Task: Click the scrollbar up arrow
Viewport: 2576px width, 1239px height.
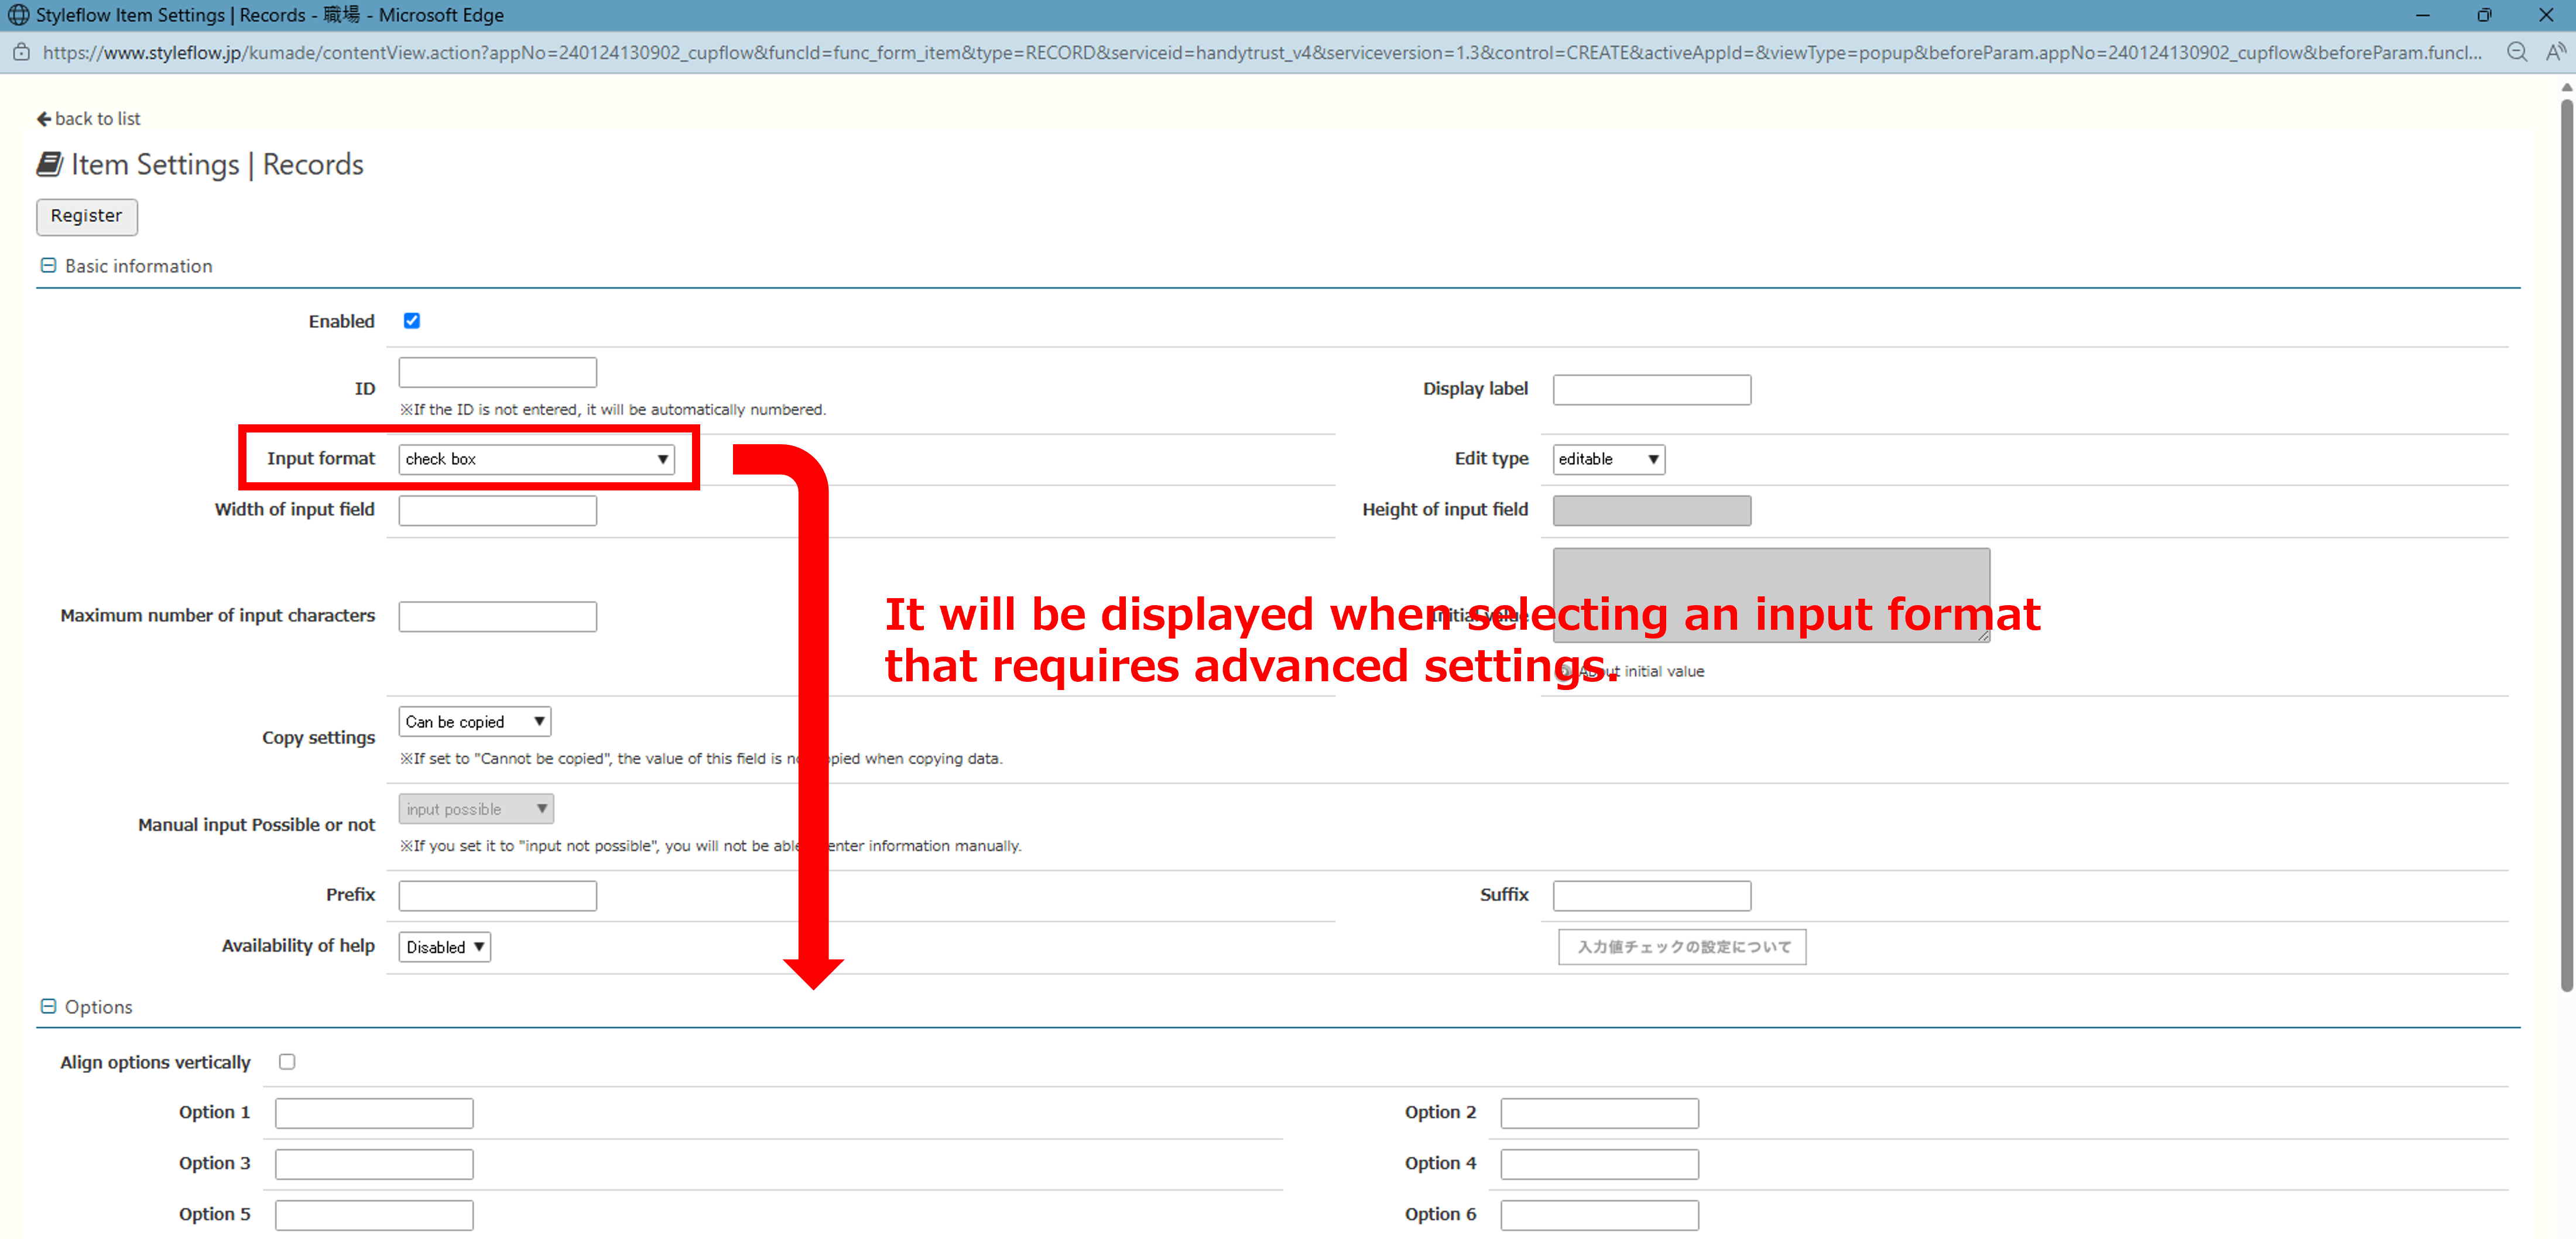Action: [2567, 87]
